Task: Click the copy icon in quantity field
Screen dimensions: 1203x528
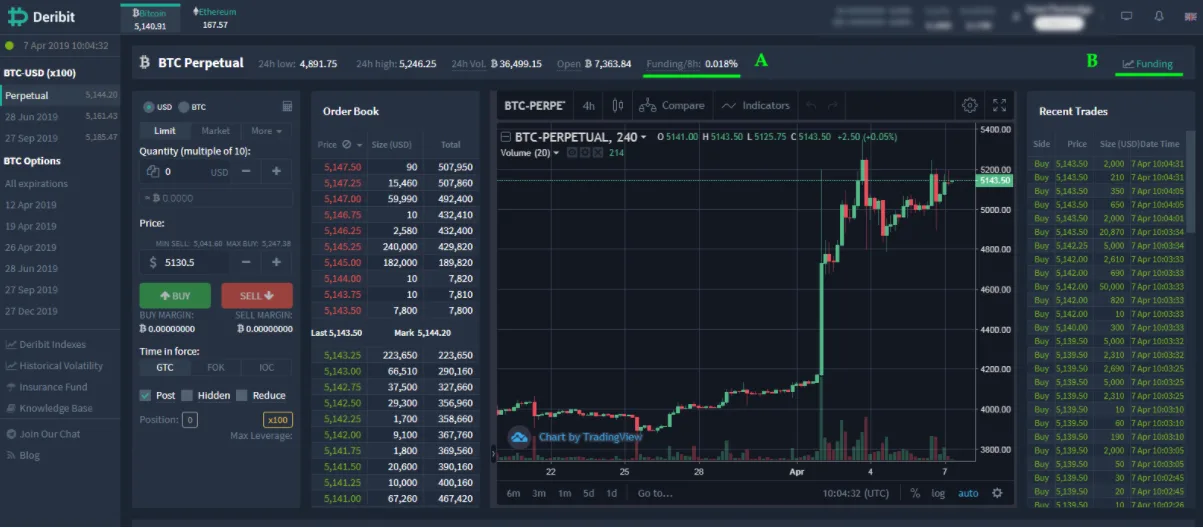Action: coord(153,172)
